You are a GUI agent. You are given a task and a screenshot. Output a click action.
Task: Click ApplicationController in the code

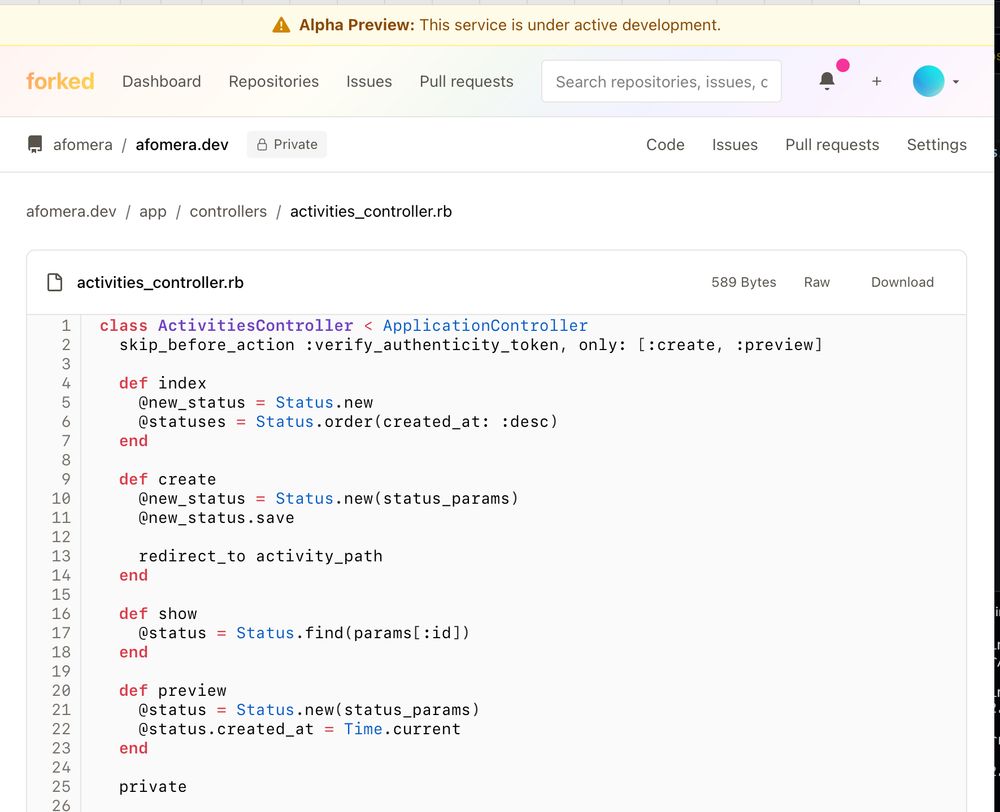(x=485, y=325)
